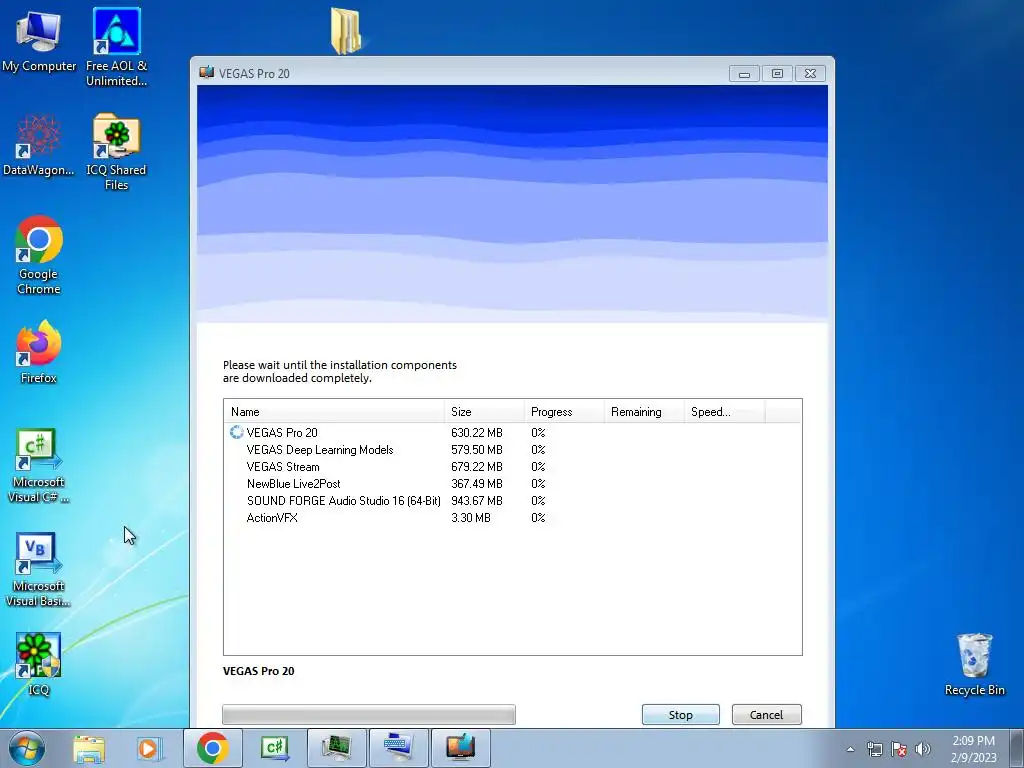Open volume control tray icon
Viewport: 1024px width, 768px height.
pos(923,749)
